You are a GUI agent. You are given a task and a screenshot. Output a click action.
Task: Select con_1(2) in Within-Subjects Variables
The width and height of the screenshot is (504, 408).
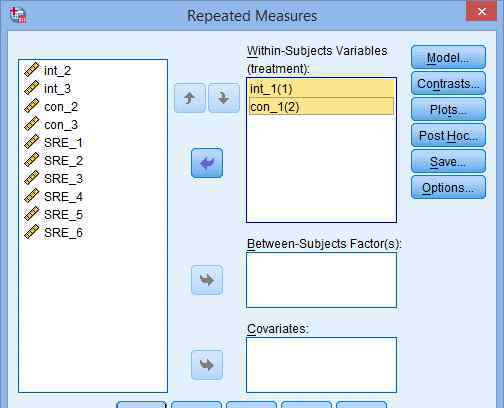click(321, 106)
